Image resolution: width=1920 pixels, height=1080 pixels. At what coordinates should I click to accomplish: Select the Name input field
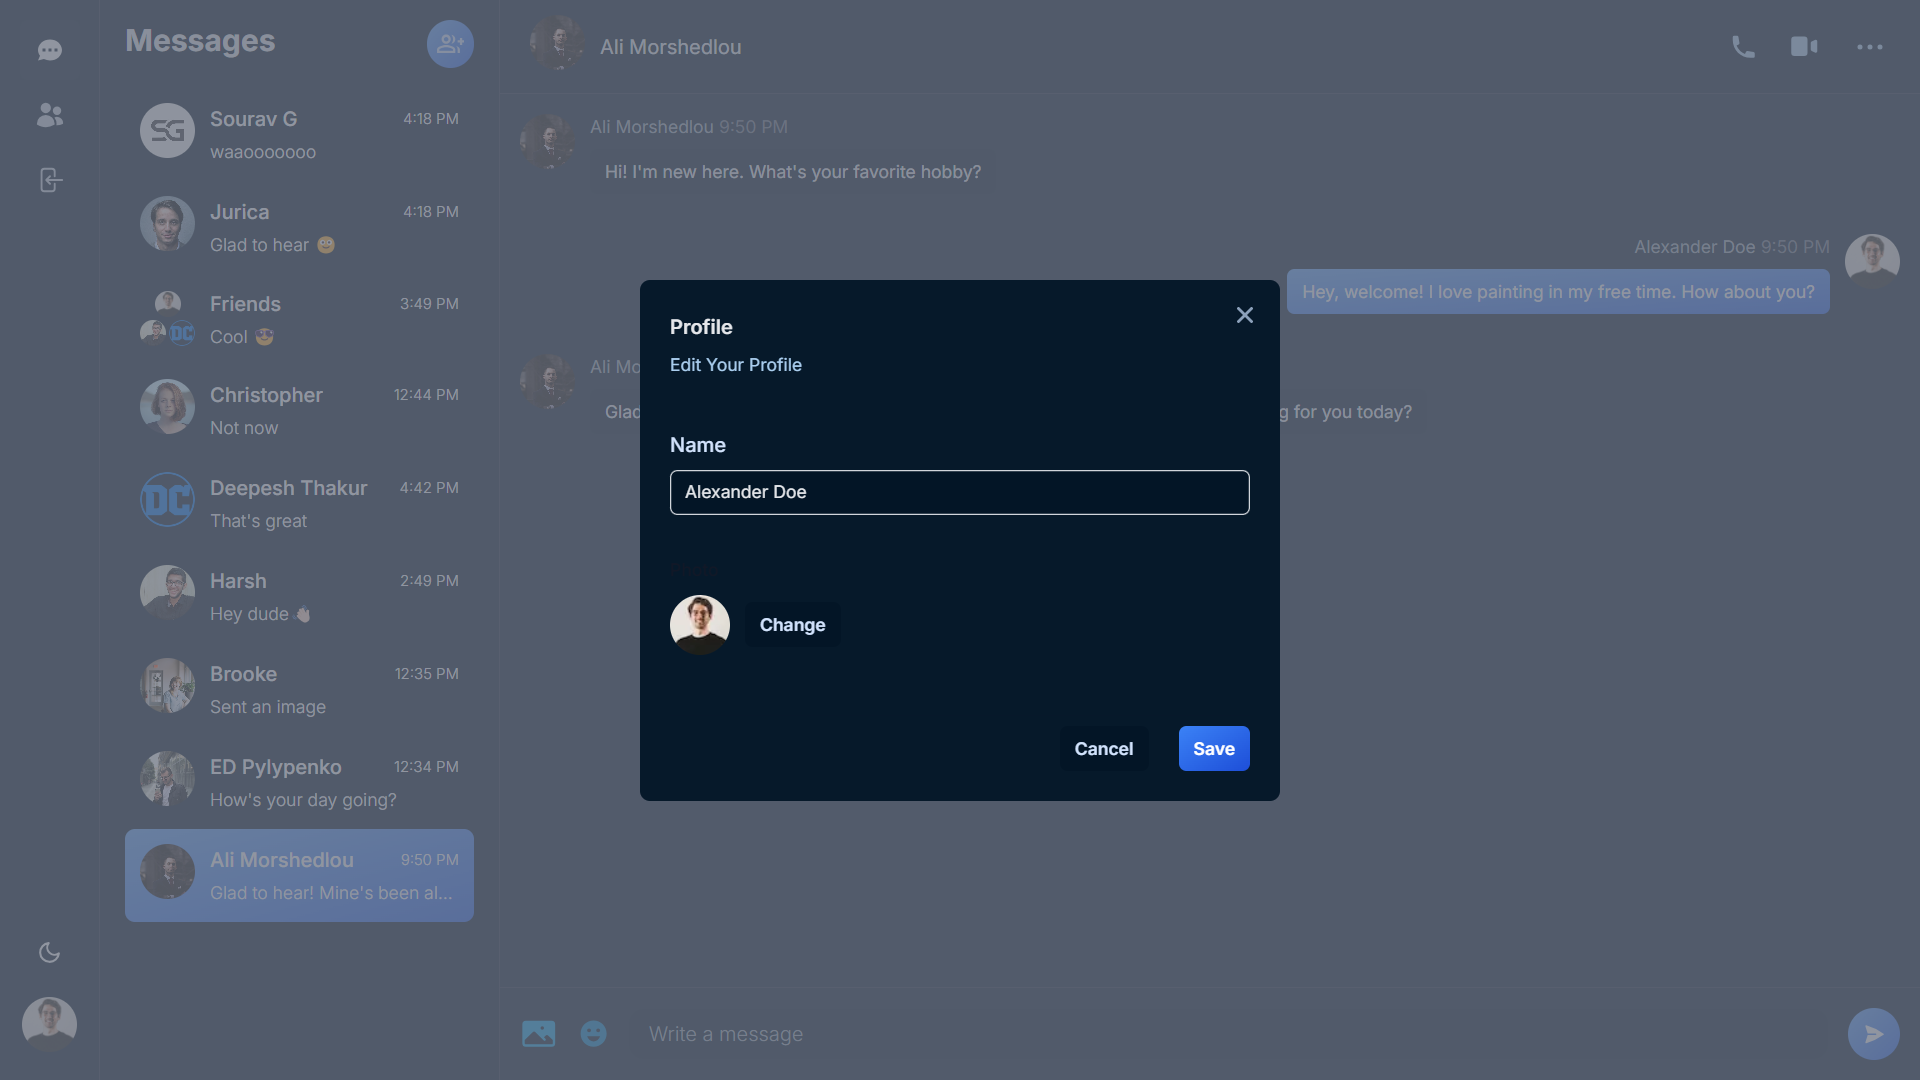click(960, 492)
